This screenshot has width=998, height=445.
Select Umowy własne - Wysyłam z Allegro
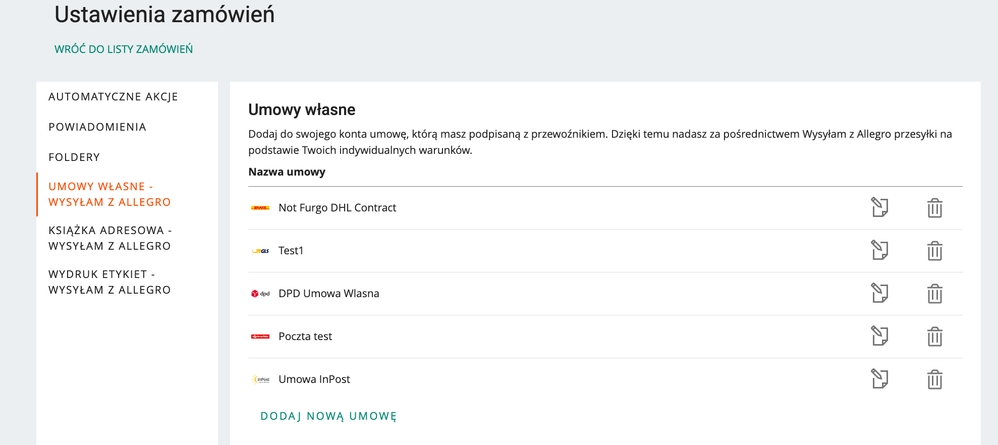pos(109,195)
